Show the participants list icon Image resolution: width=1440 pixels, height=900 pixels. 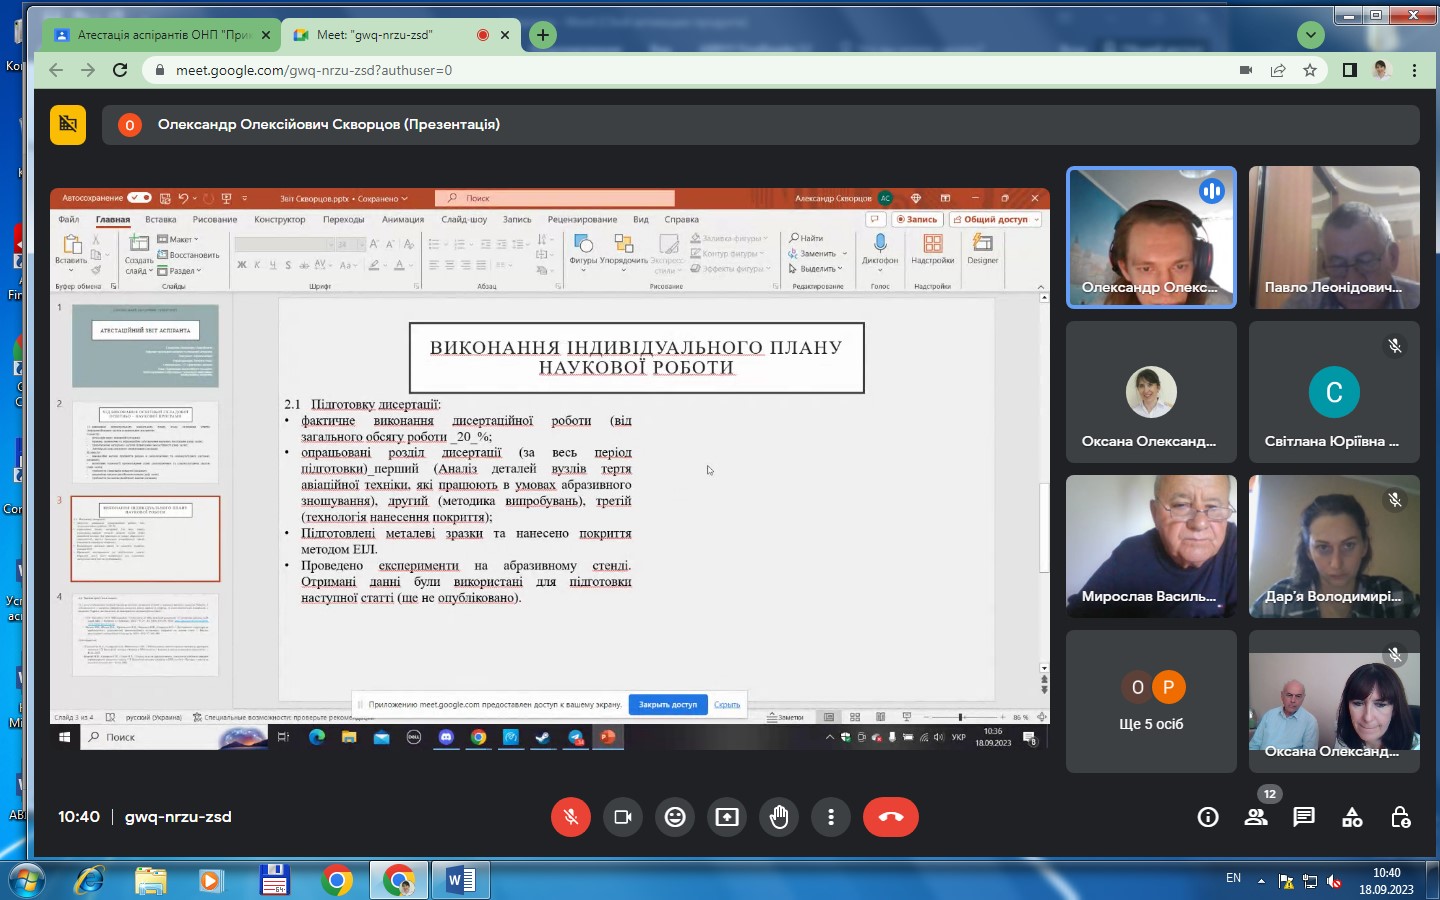1256,817
